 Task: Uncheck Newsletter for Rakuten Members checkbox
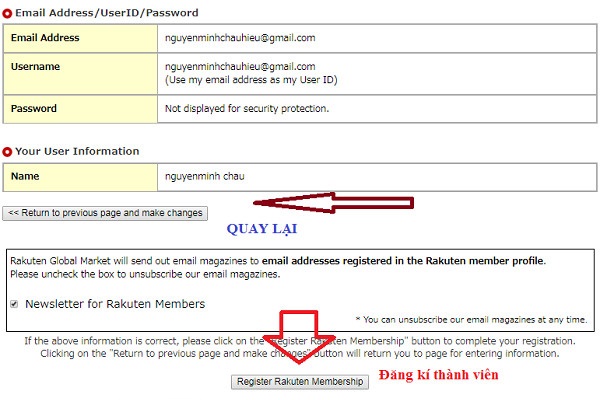(14, 304)
